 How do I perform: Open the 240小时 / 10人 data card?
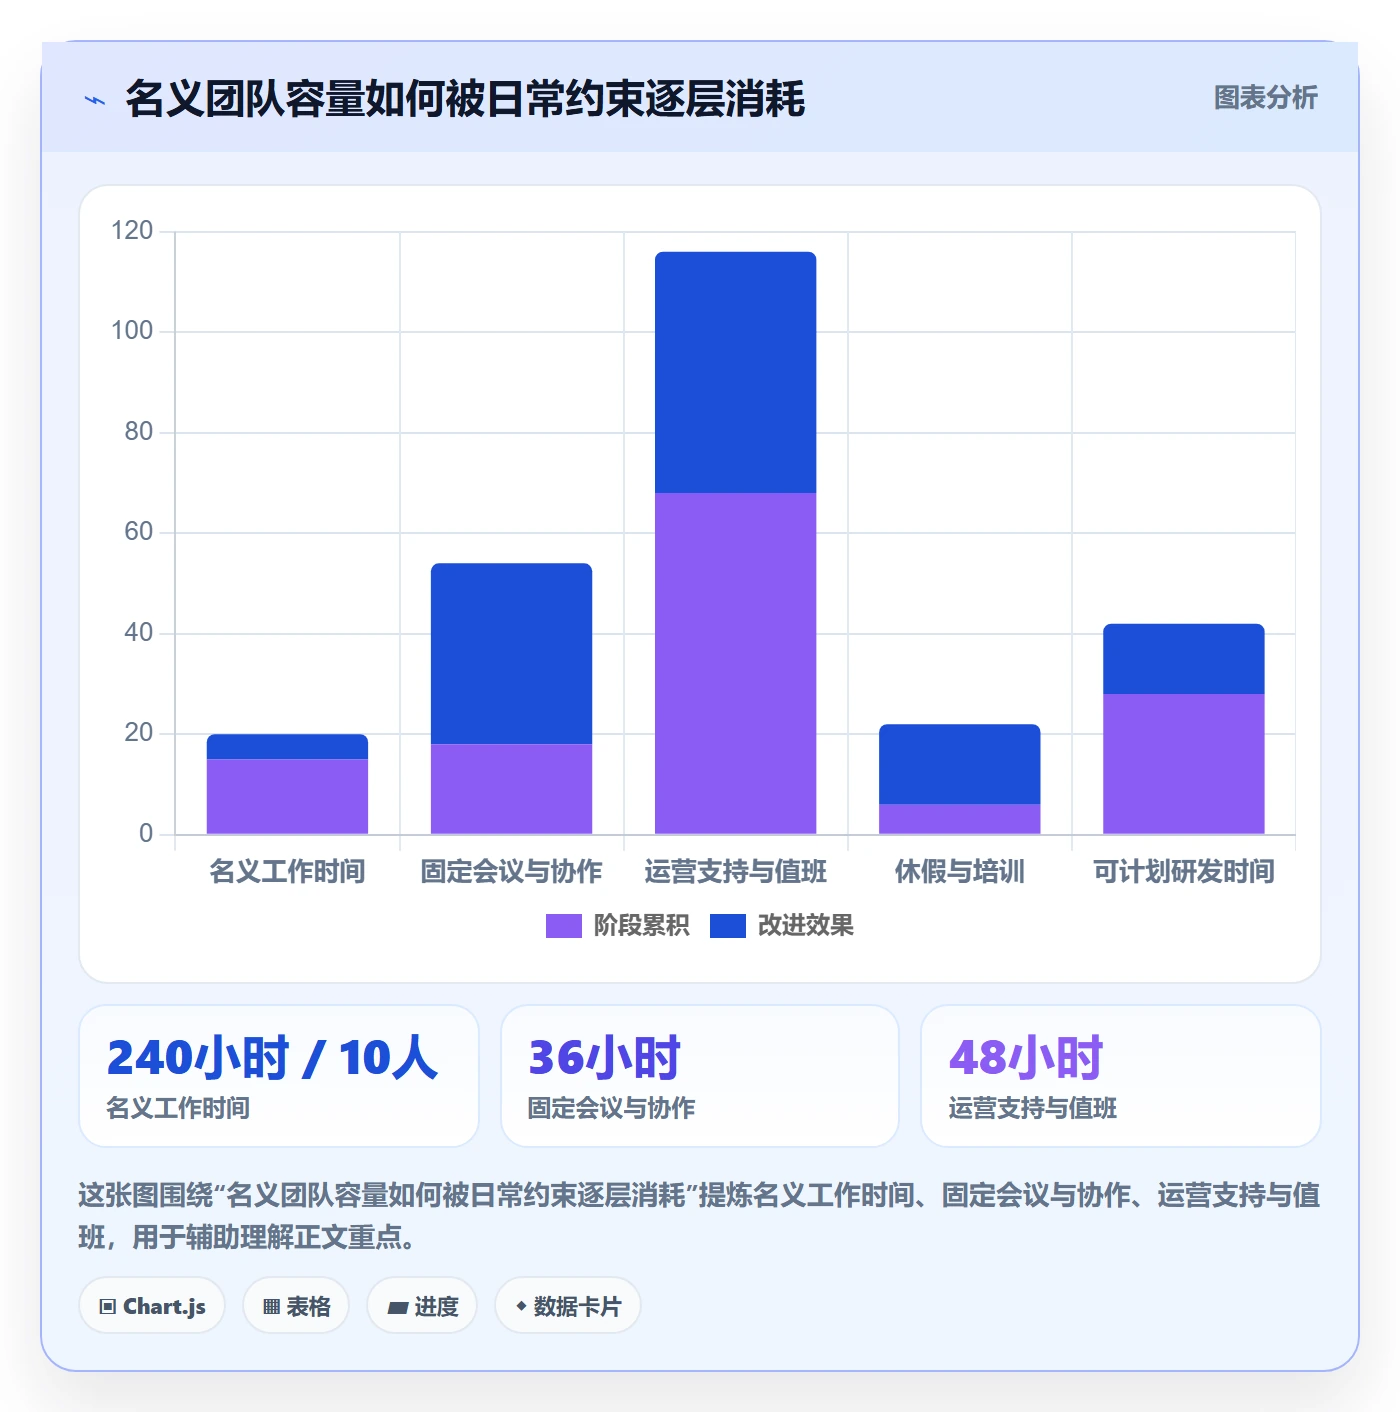click(279, 1076)
